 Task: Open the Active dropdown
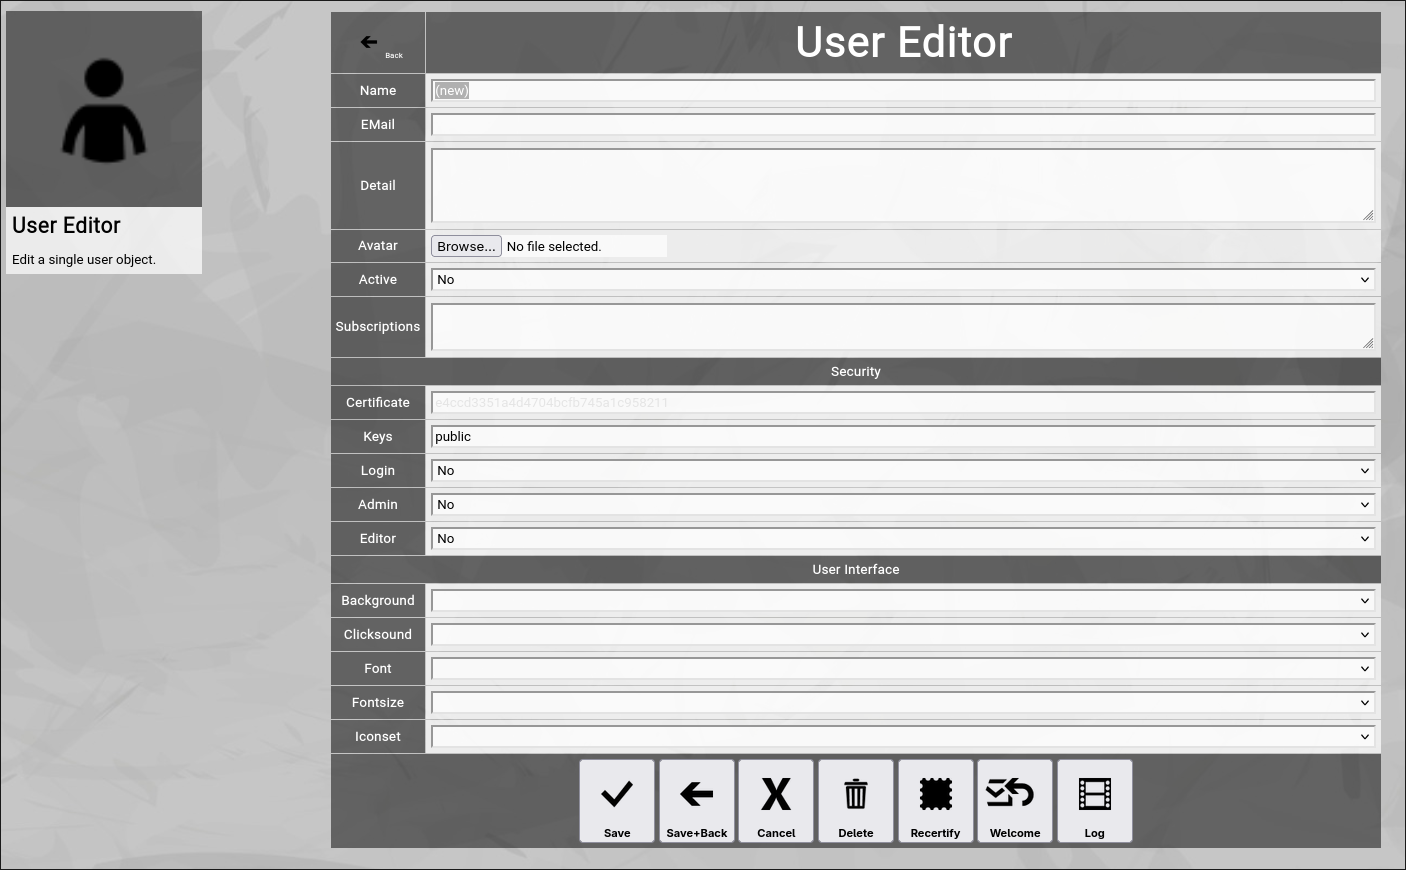point(902,280)
